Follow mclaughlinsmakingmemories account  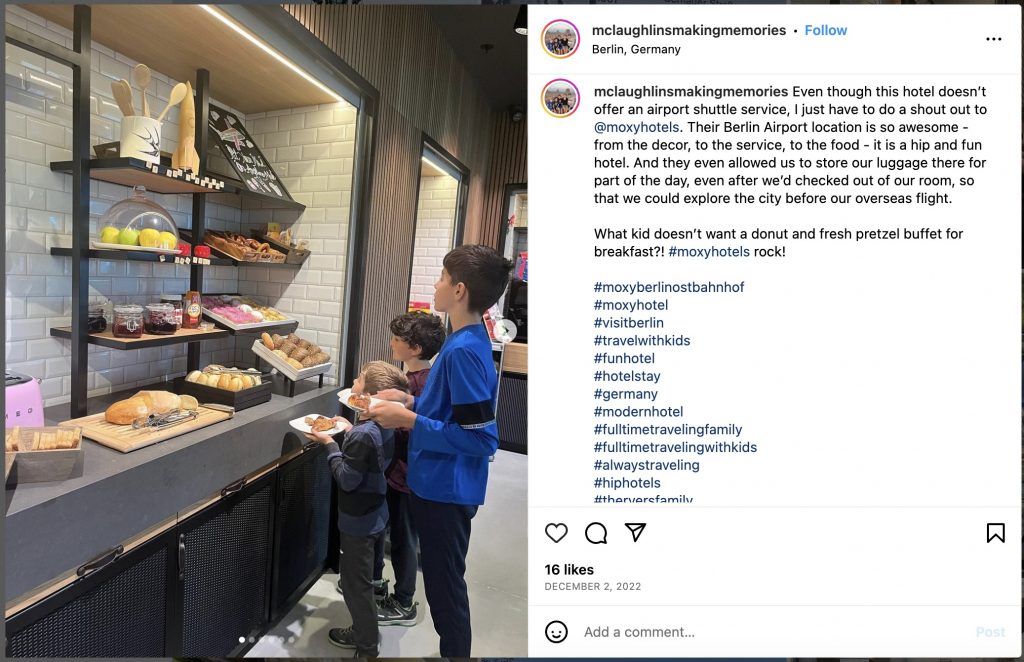pyautogui.click(x=825, y=30)
